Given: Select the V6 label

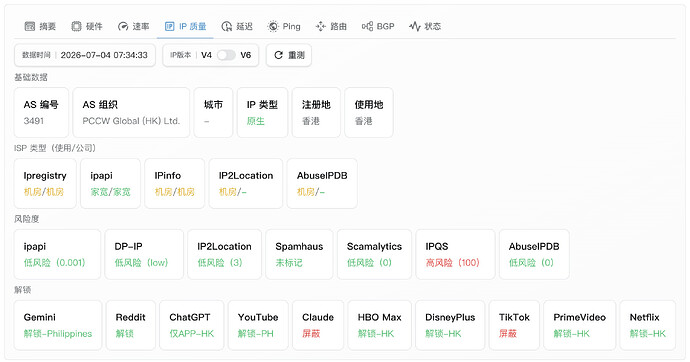Looking at the screenshot, I should point(246,55).
